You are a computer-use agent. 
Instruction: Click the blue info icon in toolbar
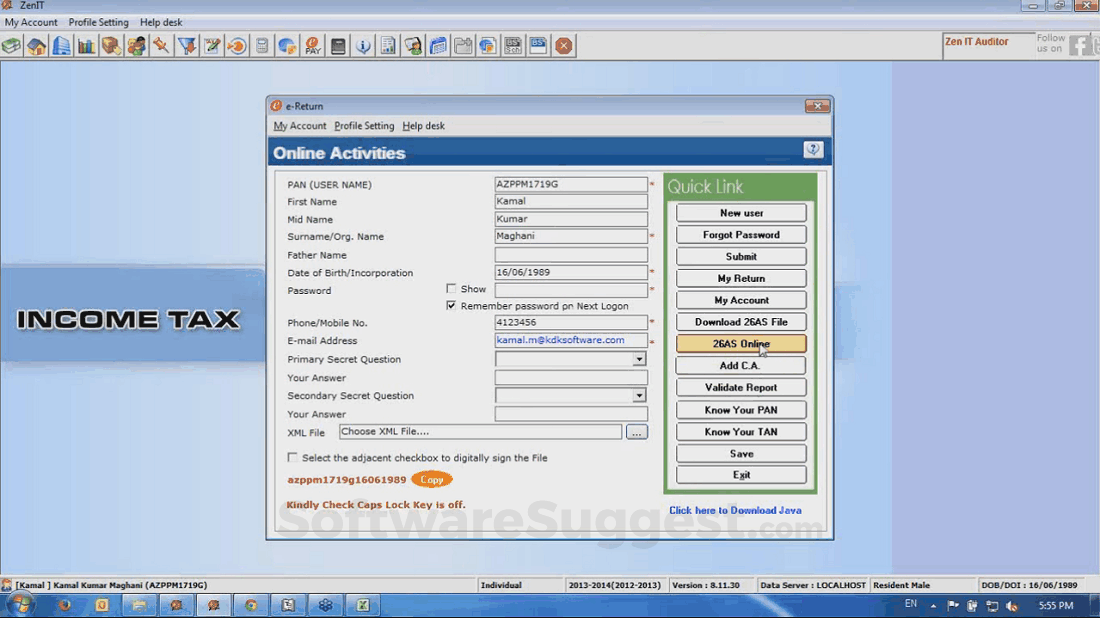click(x=363, y=46)
